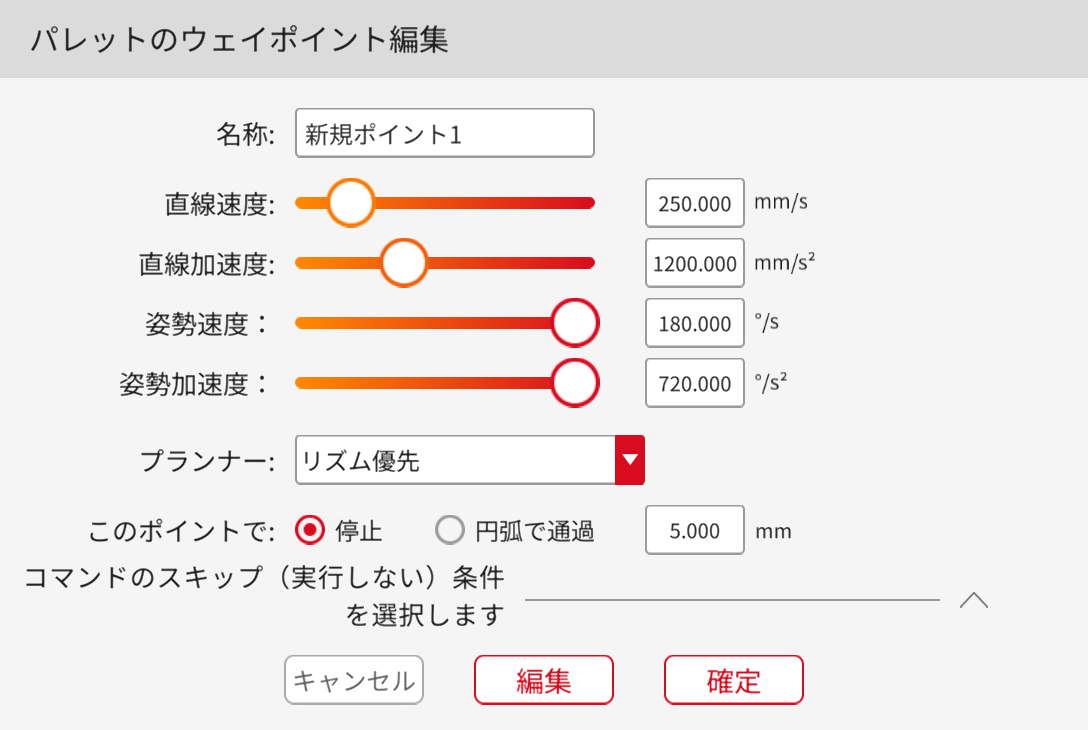Collapse the skip condition section chevron
Viewport: 1088px width, 730px height.
pyautogui.click(x=973, y=600)
